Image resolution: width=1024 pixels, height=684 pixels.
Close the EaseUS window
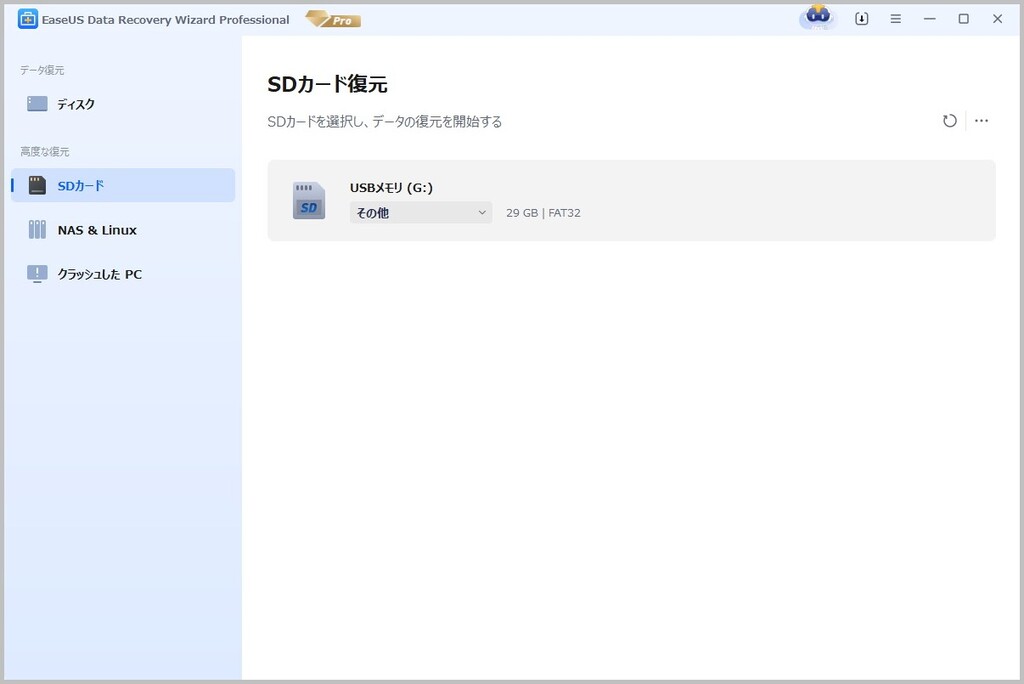(x=997, y=19)
